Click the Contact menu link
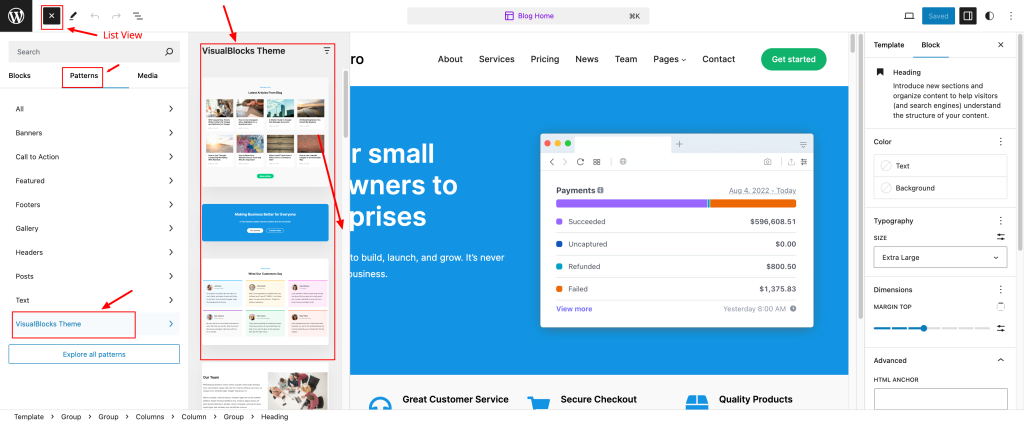 718,59
